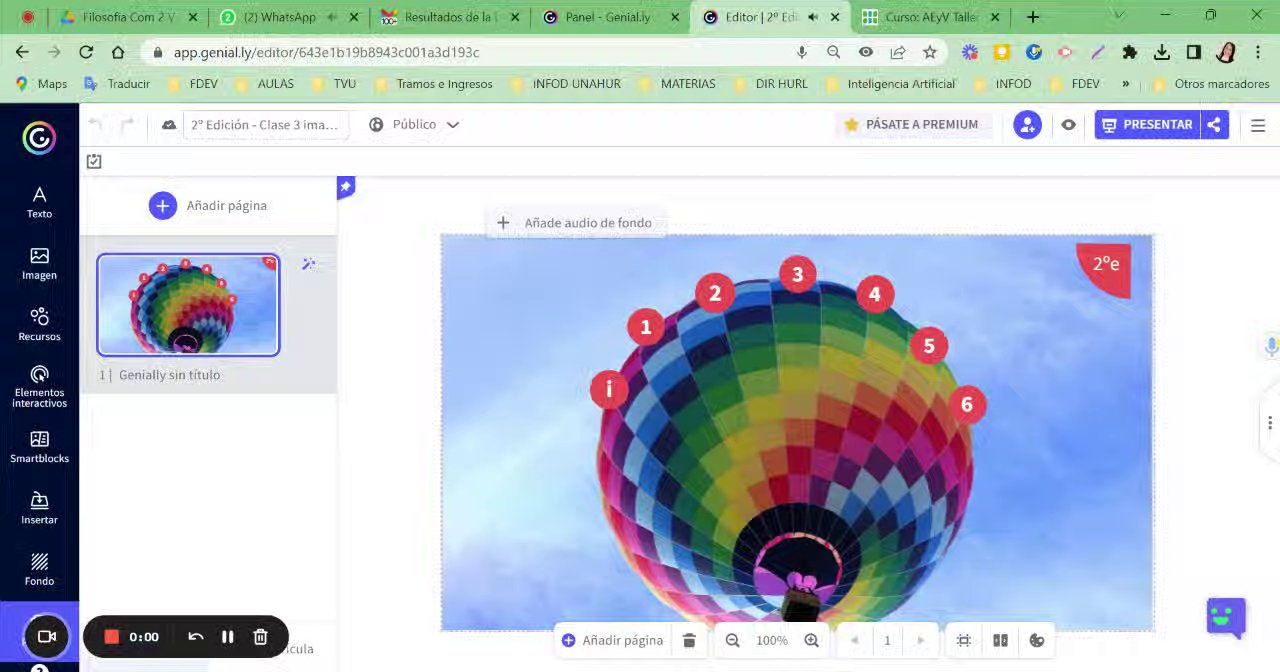Click the magic wand icon beside thumbnail
The width and height of the screenshot is (1280, 672).
pos(309,264)
